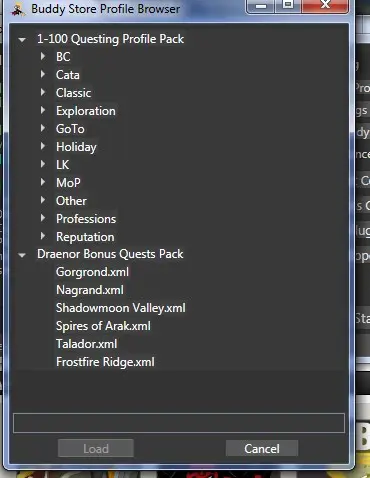
Task: Select the Exploration tree item
Action: pyautogui.click(x=86, y=111)
